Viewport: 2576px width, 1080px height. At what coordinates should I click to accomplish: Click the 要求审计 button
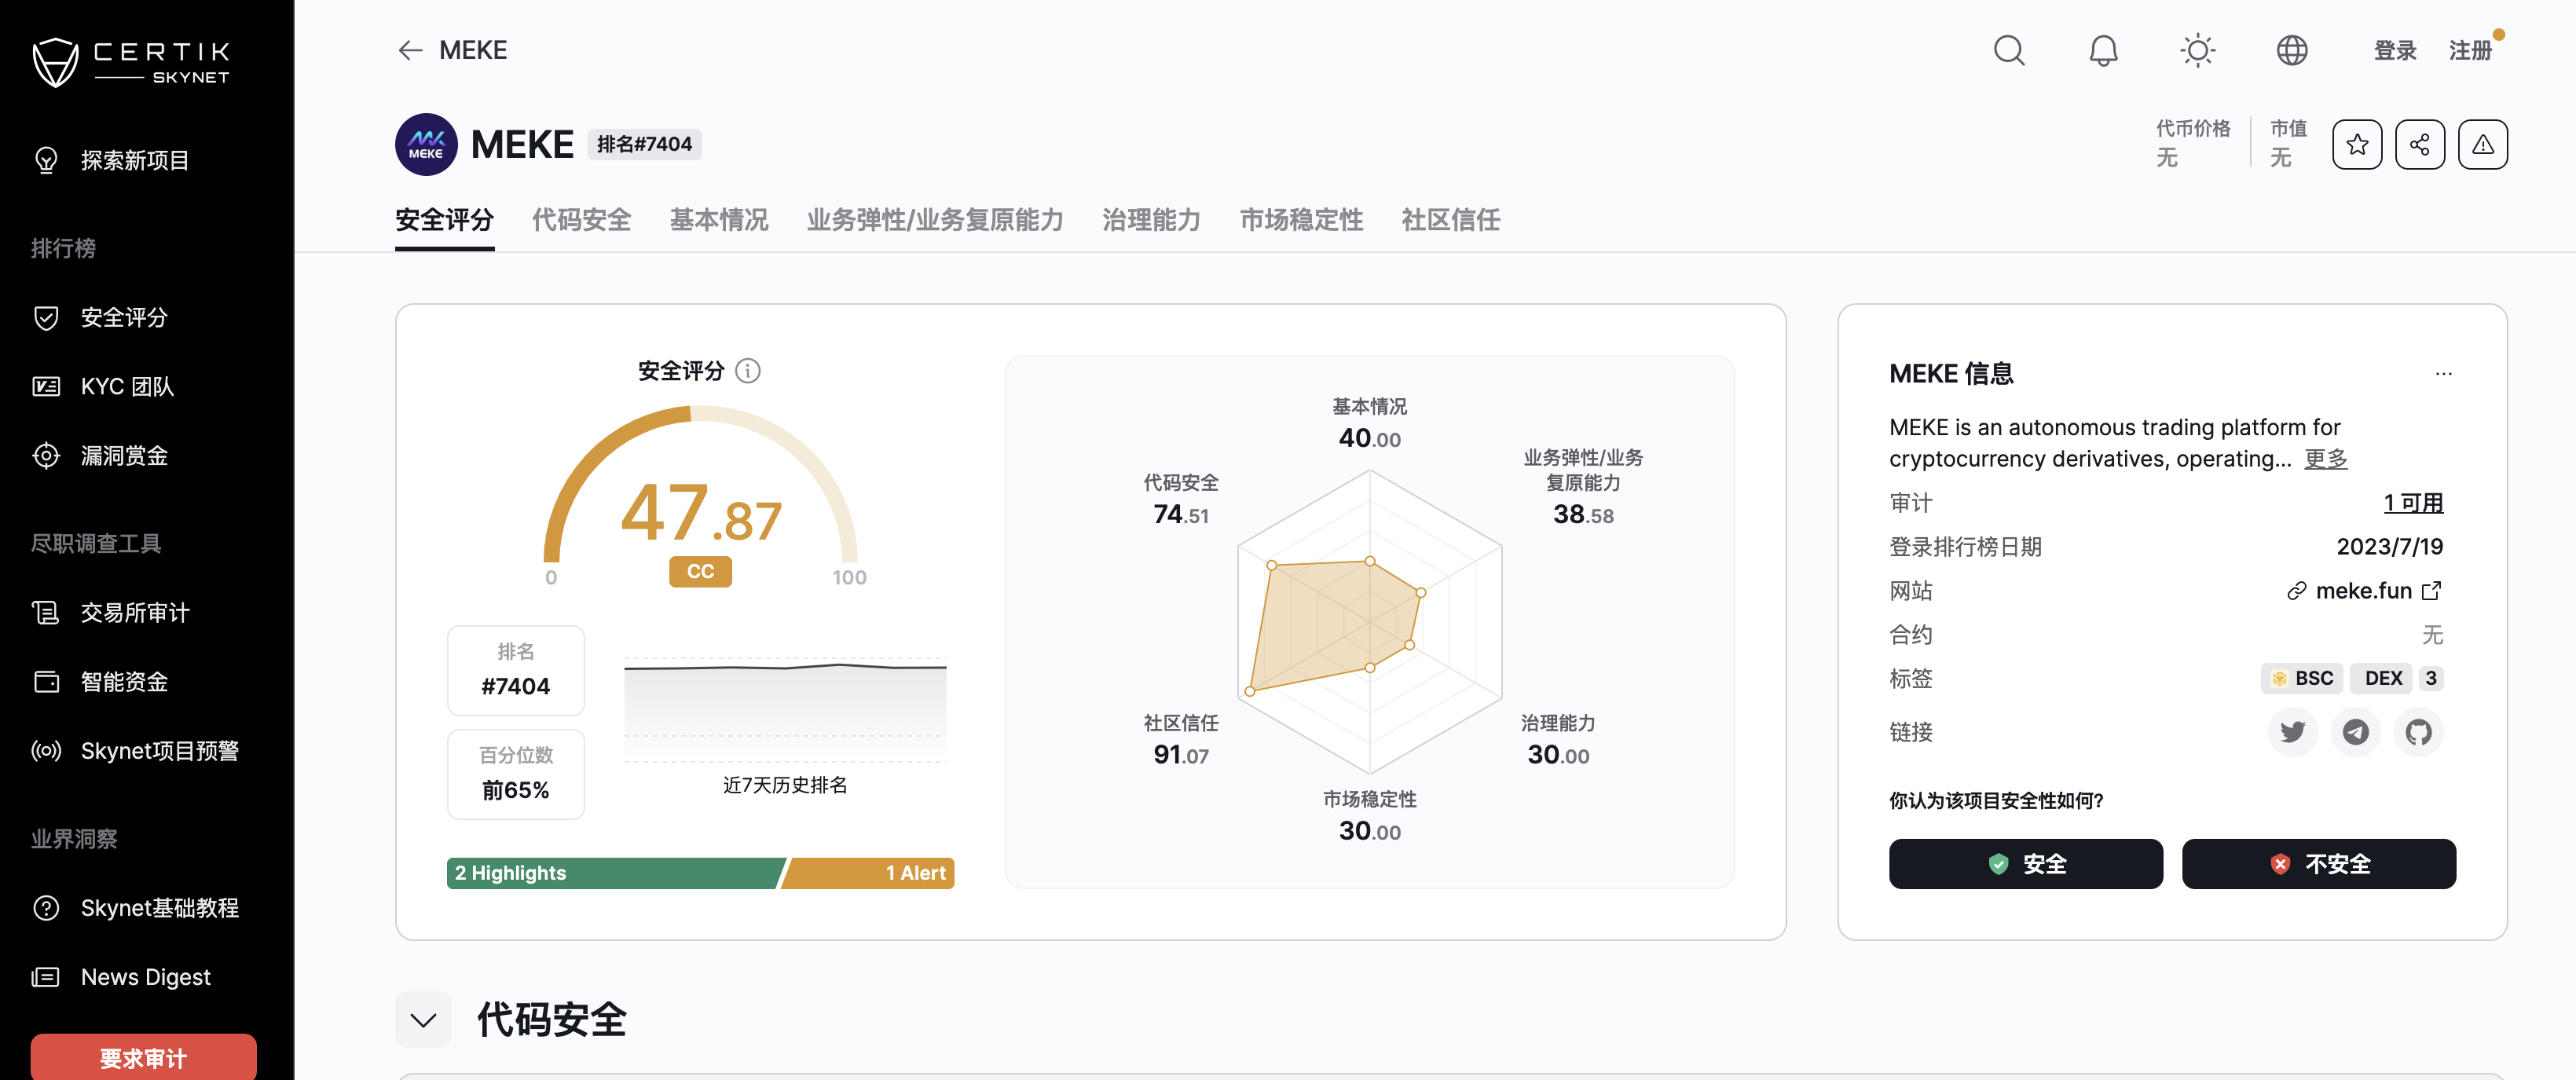coord(143,1057)
